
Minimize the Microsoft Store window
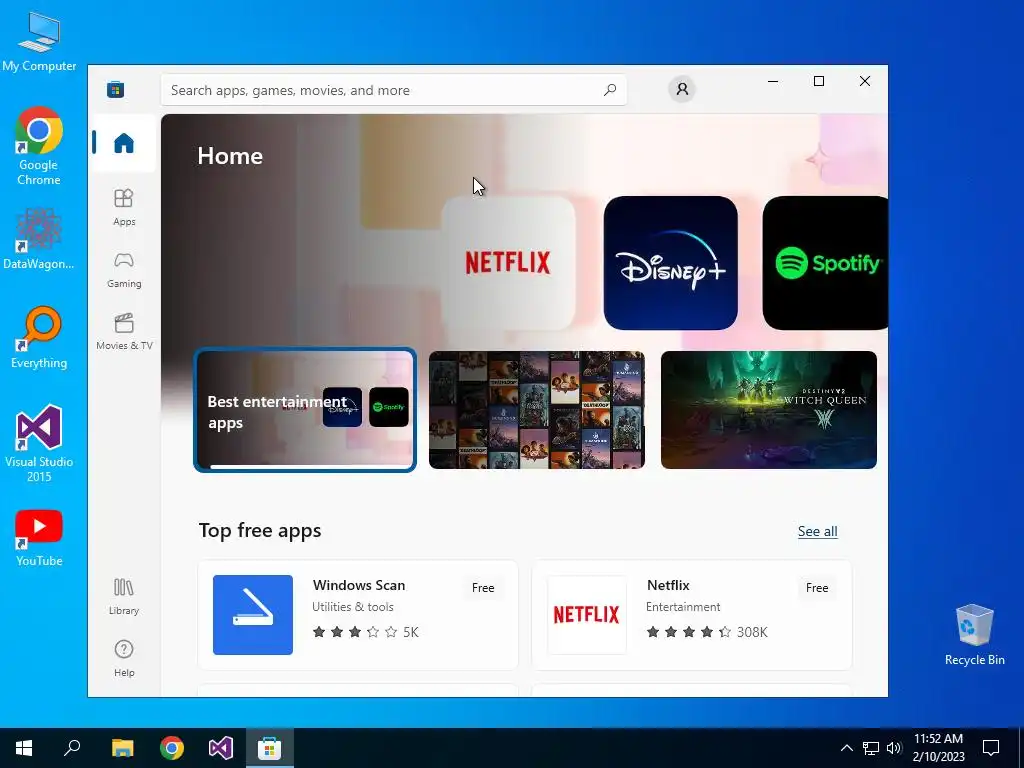click(773, 81)
